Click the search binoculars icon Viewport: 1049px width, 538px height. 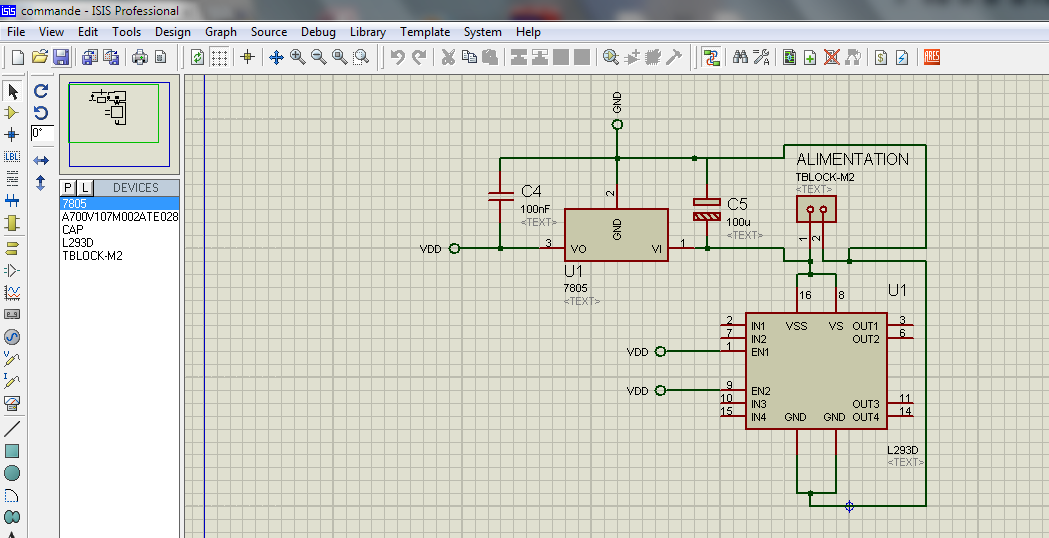tap(740, 57)
